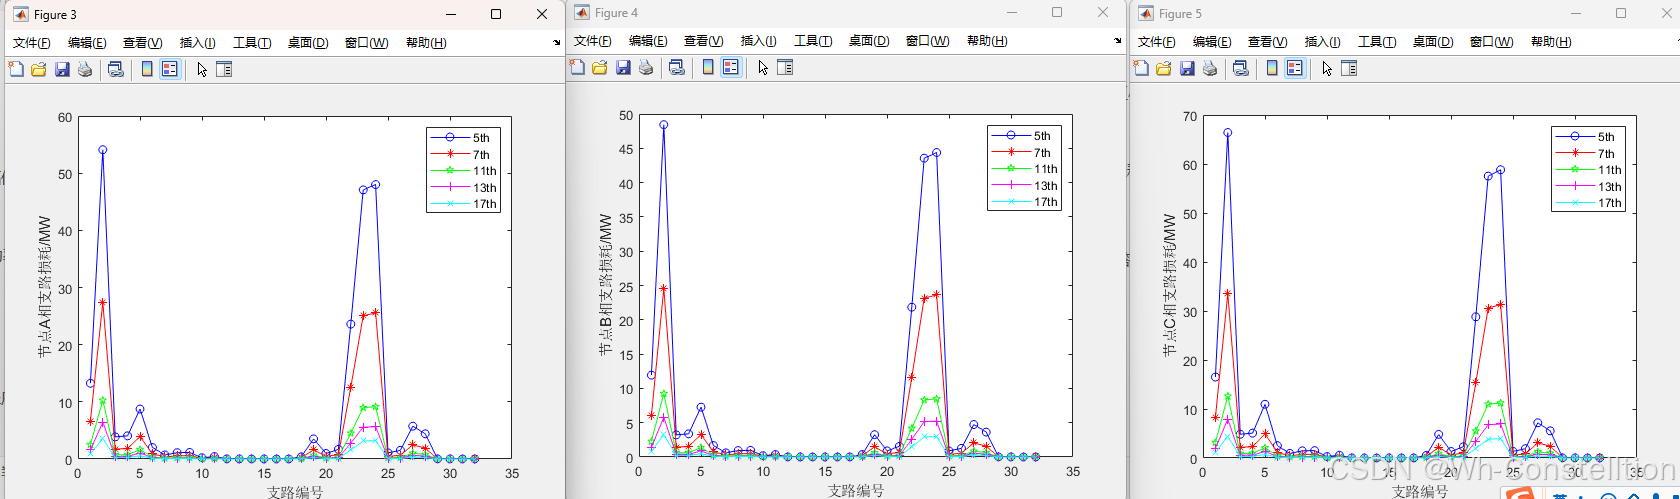Click x-axis label 支路编号 in Figure 4
The height and width of the screenshot is (499, 1680).
[856, 491]
